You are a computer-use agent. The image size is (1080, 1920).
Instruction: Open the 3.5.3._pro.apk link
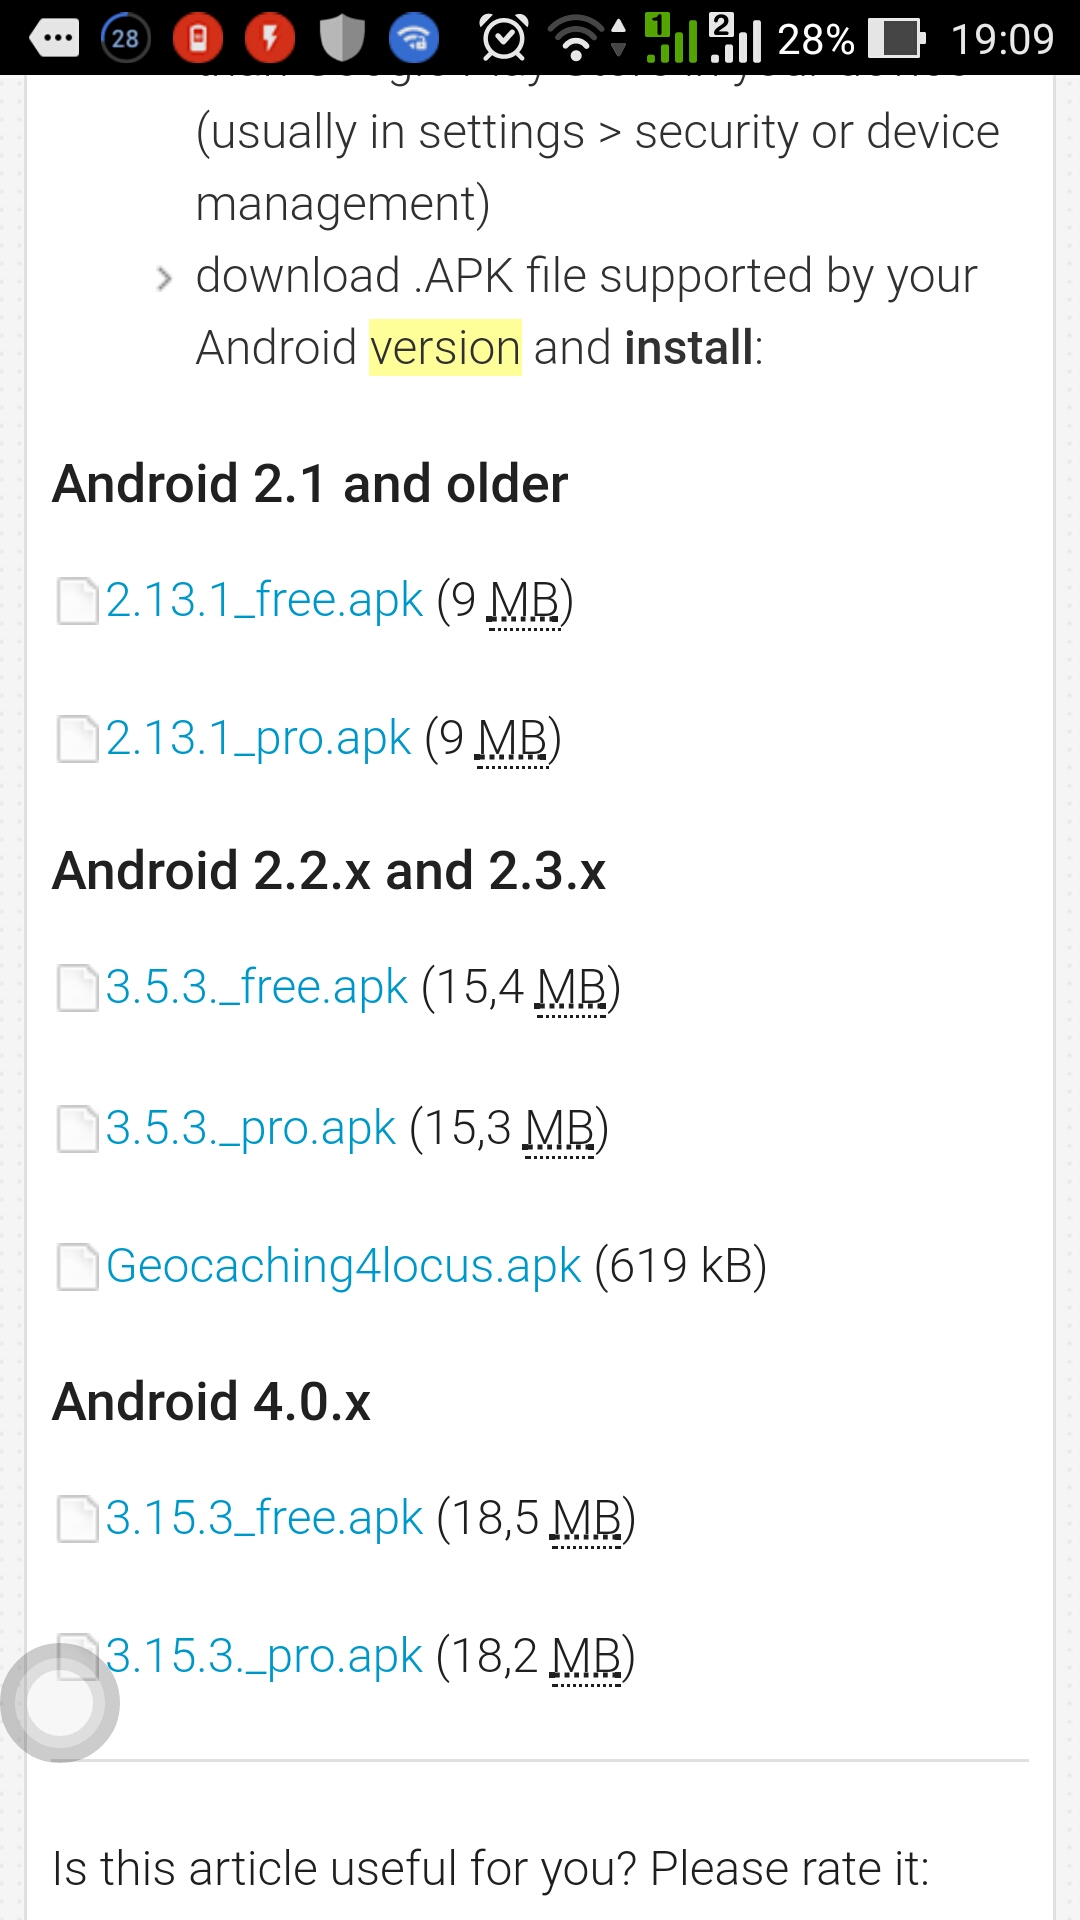tap(250, 1129)
